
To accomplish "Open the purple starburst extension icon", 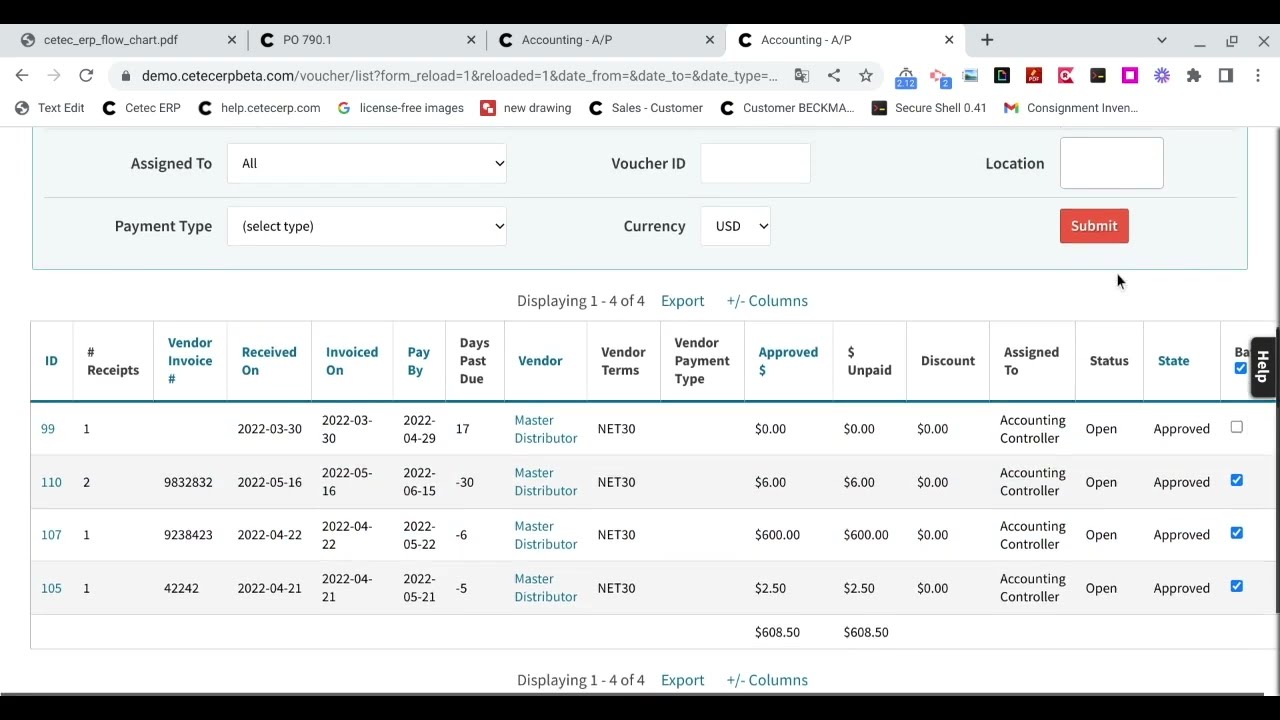I will point(1162,76).
